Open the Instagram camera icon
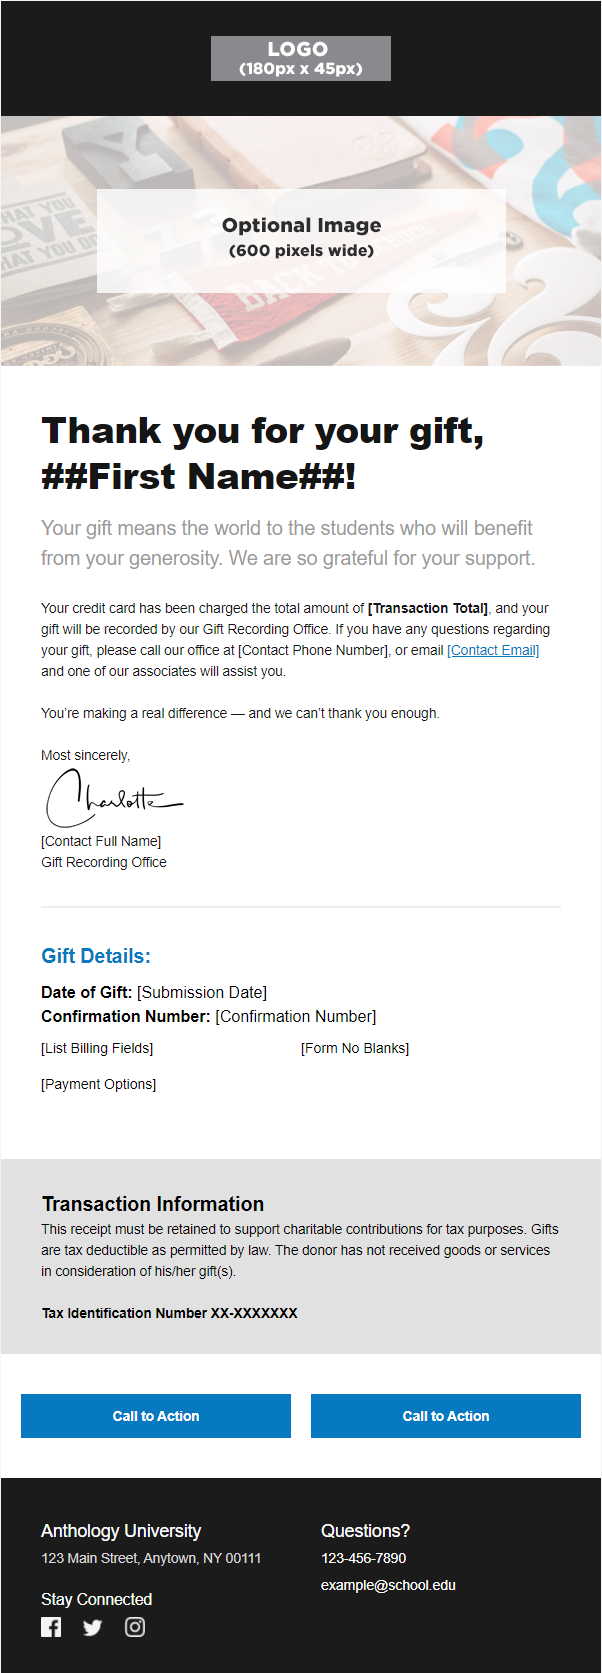This screenshot has width=602, height=1673. point(135,1627)
